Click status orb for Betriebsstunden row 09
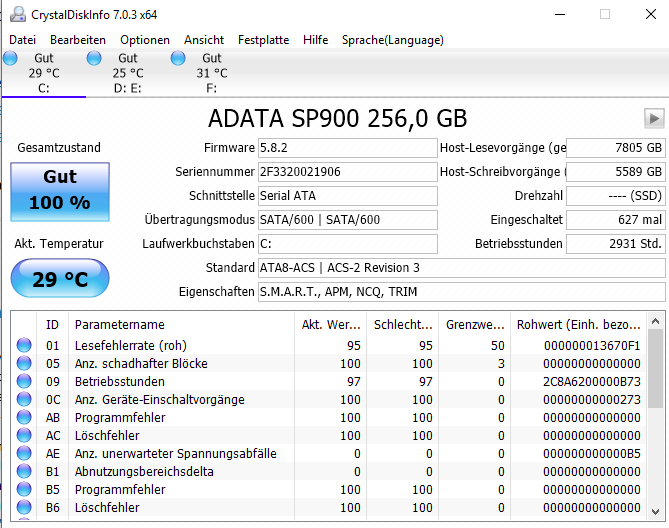 click(x=24, y=381)
